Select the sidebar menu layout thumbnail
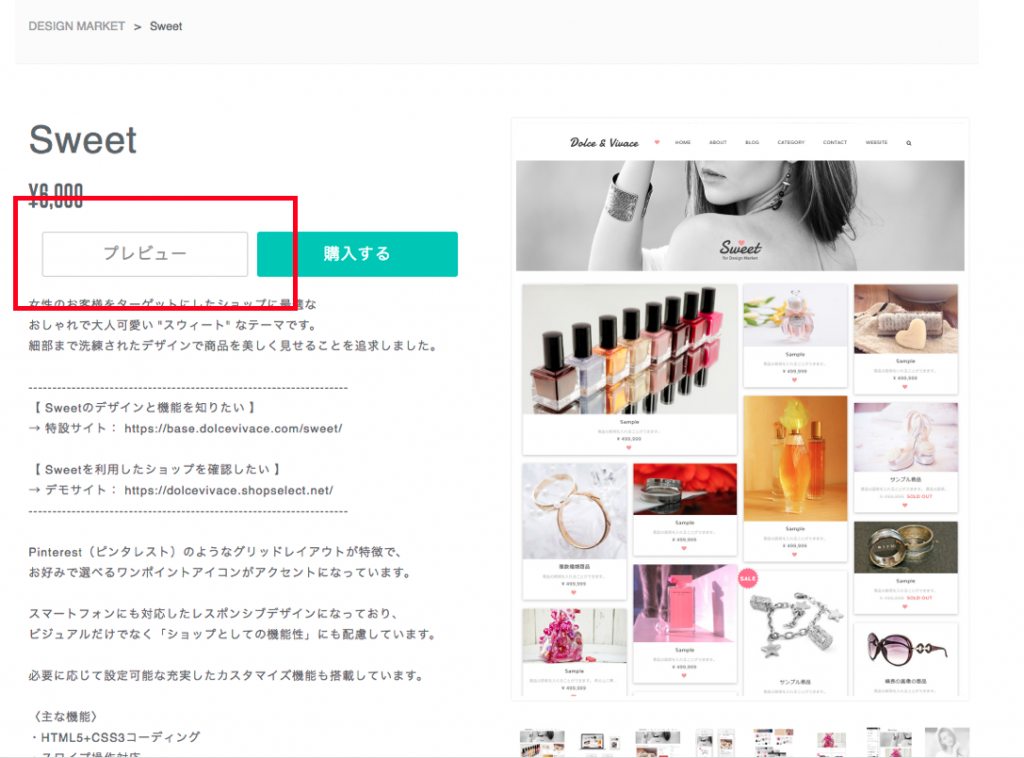This screenshot has width=1024, height=758. pos(889,742)
